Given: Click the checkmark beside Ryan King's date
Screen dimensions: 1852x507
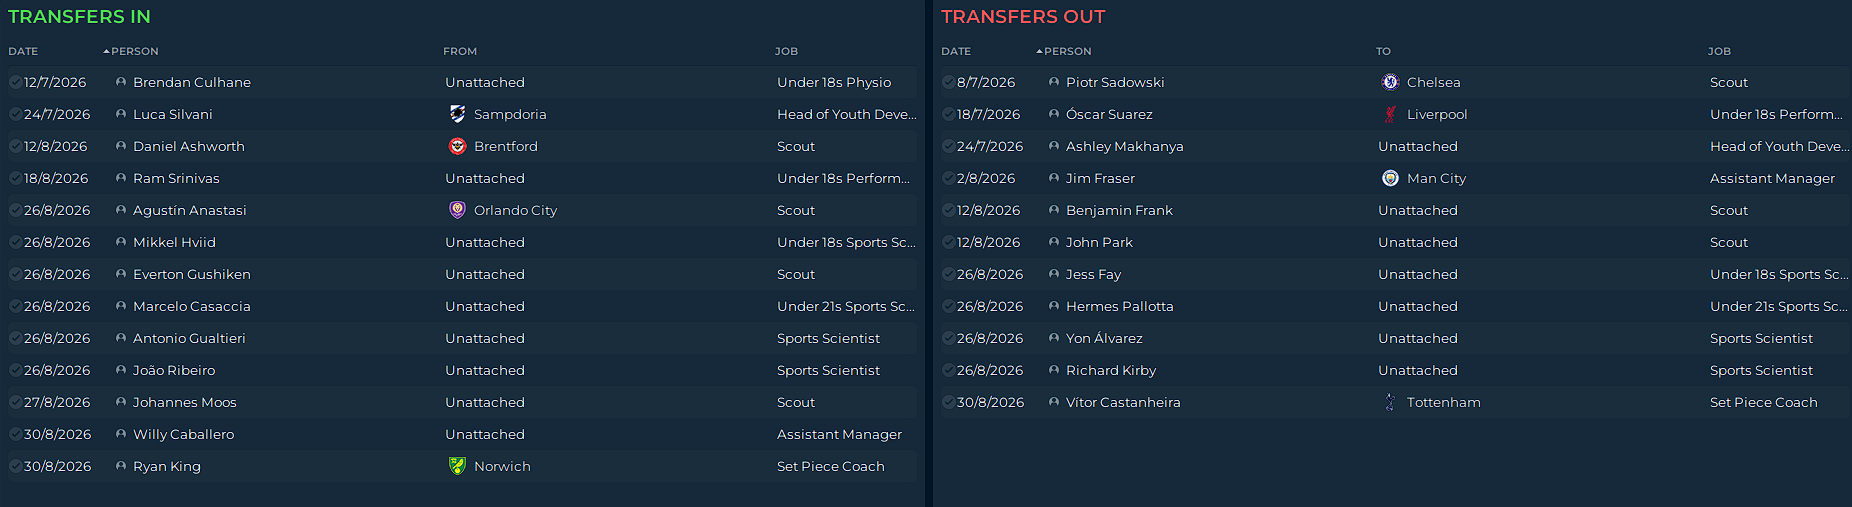Looking at the screenshot, I should coord(15,466).
